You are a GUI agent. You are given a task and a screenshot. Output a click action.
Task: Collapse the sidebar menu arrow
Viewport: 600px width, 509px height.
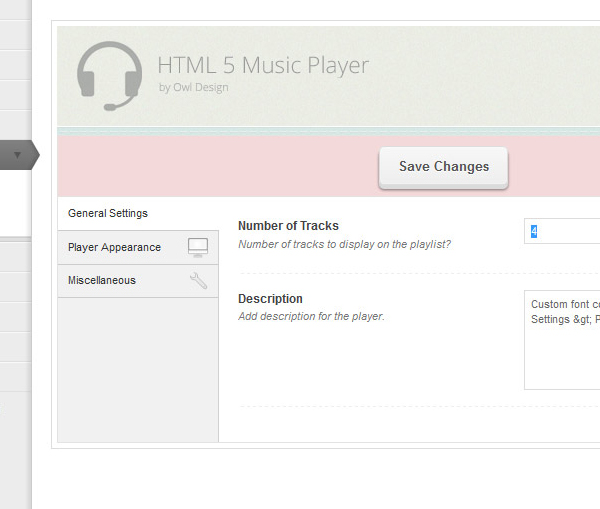coord(17,155)
